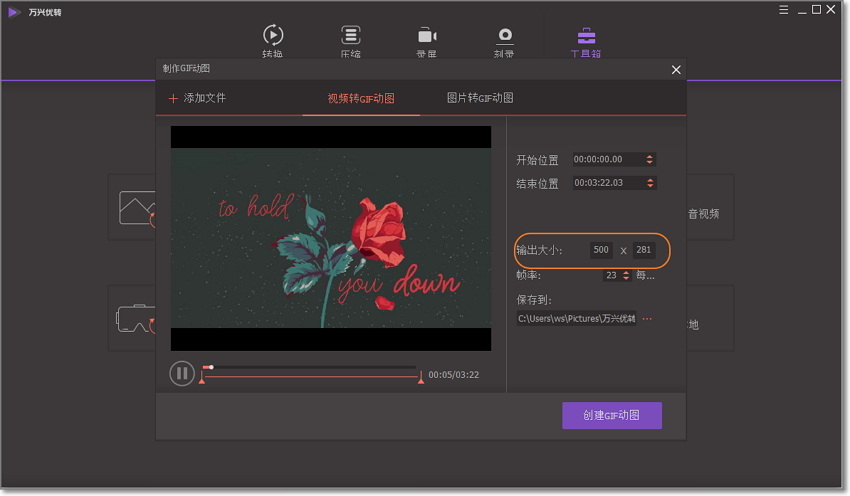Click the 帧率 value field 23

pyautogui.click(x=611, y=275)
